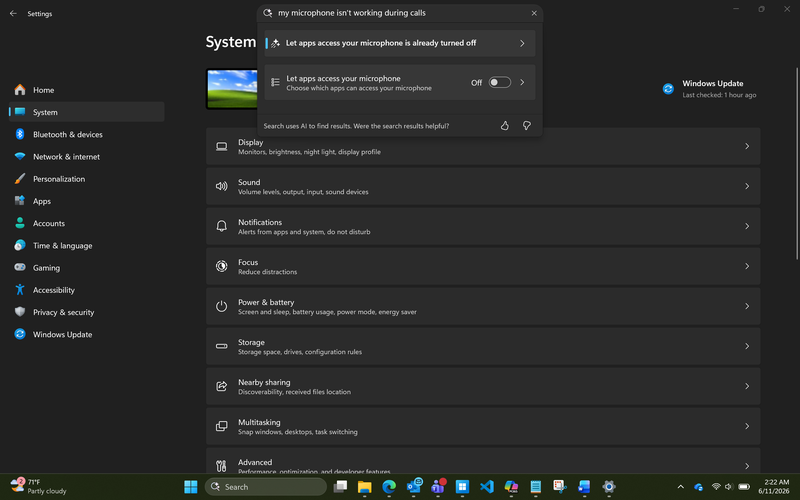The width and height of the screenshot is (800, 500).
Task: Open Notifications settings
Action: click(483, 226)
